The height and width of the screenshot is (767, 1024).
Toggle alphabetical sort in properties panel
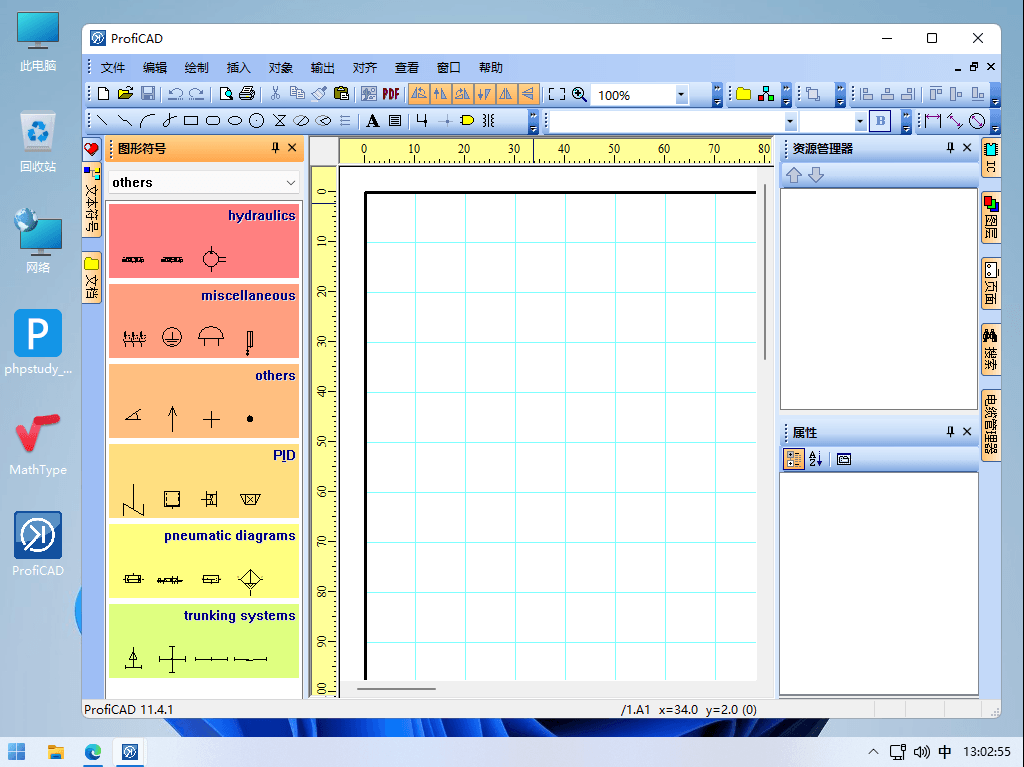pyautogui.click(x=815, y=459)
